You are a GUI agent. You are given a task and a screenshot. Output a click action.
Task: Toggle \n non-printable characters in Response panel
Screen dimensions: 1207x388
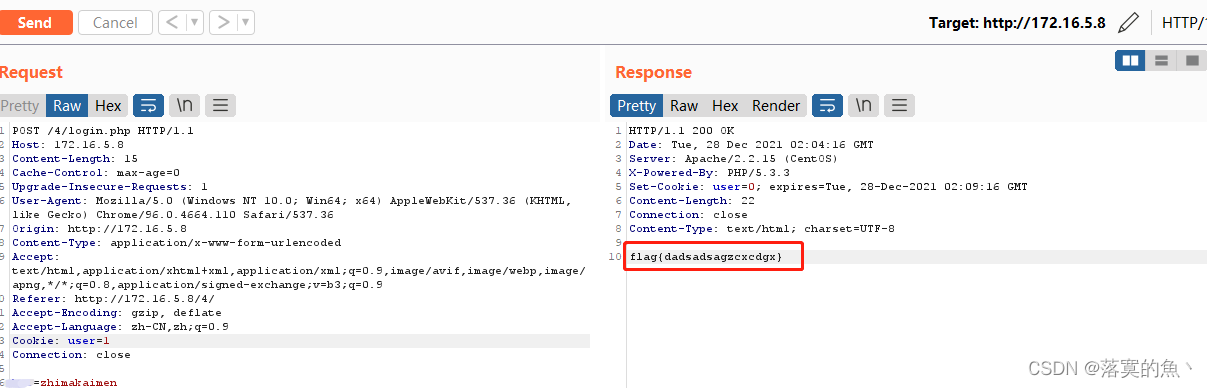click(864, 105)
